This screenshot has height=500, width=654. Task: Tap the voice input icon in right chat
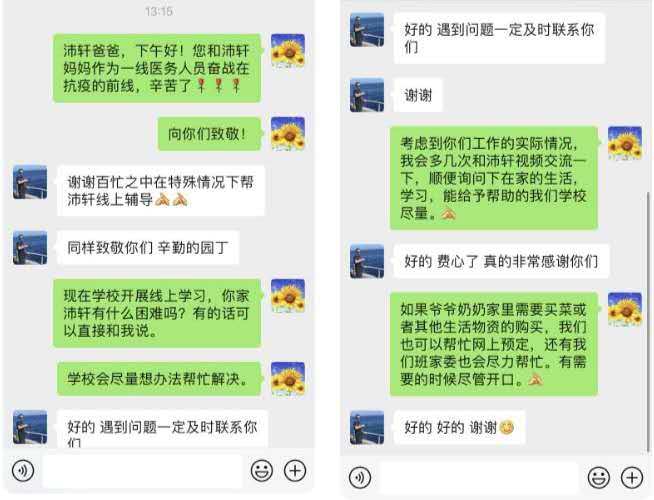(x=360, y=477)
